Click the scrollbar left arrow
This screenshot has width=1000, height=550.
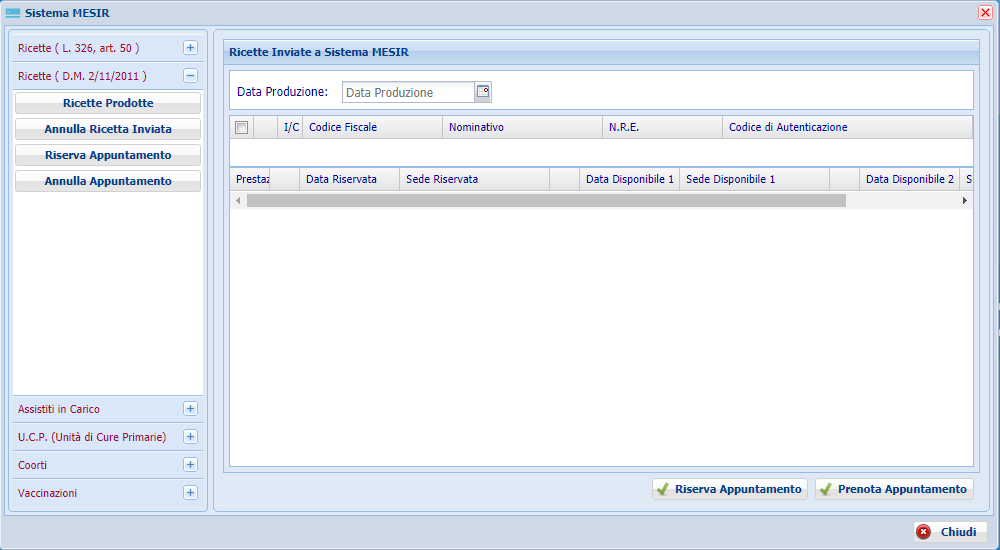coord(239,200)
